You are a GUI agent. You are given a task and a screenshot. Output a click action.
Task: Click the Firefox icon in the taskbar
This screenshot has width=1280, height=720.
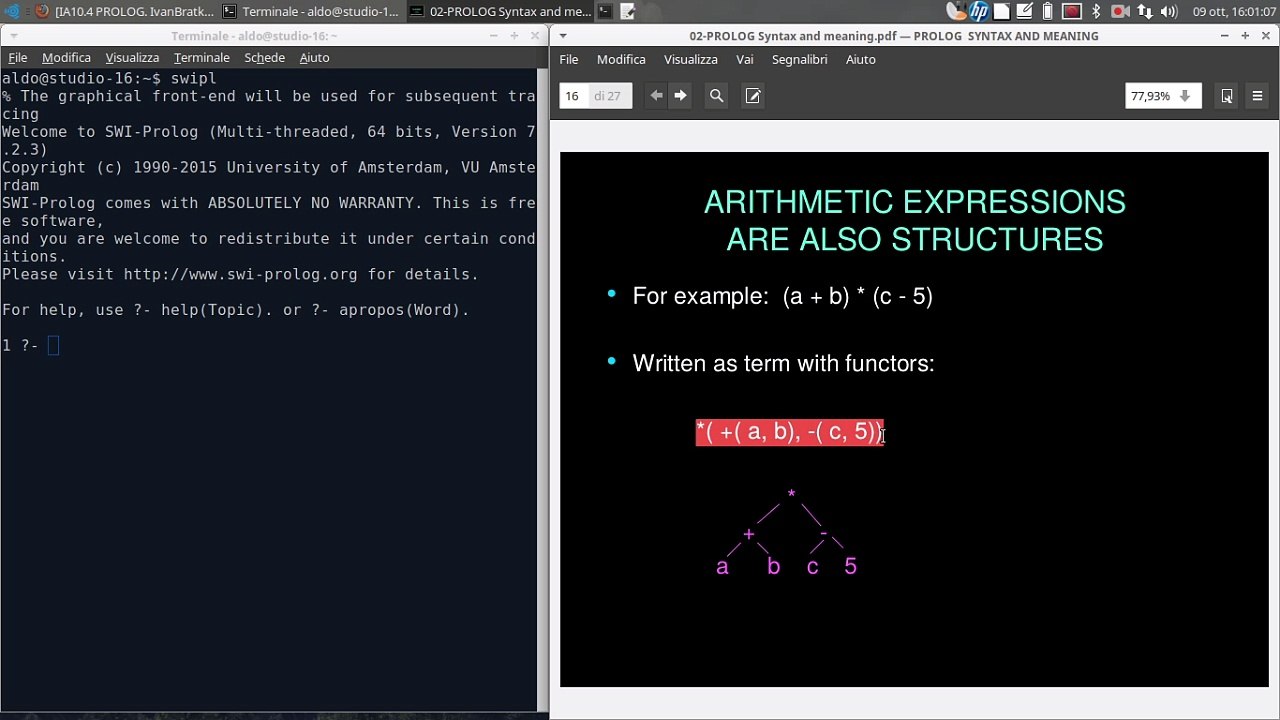click(x=41, y=12)
